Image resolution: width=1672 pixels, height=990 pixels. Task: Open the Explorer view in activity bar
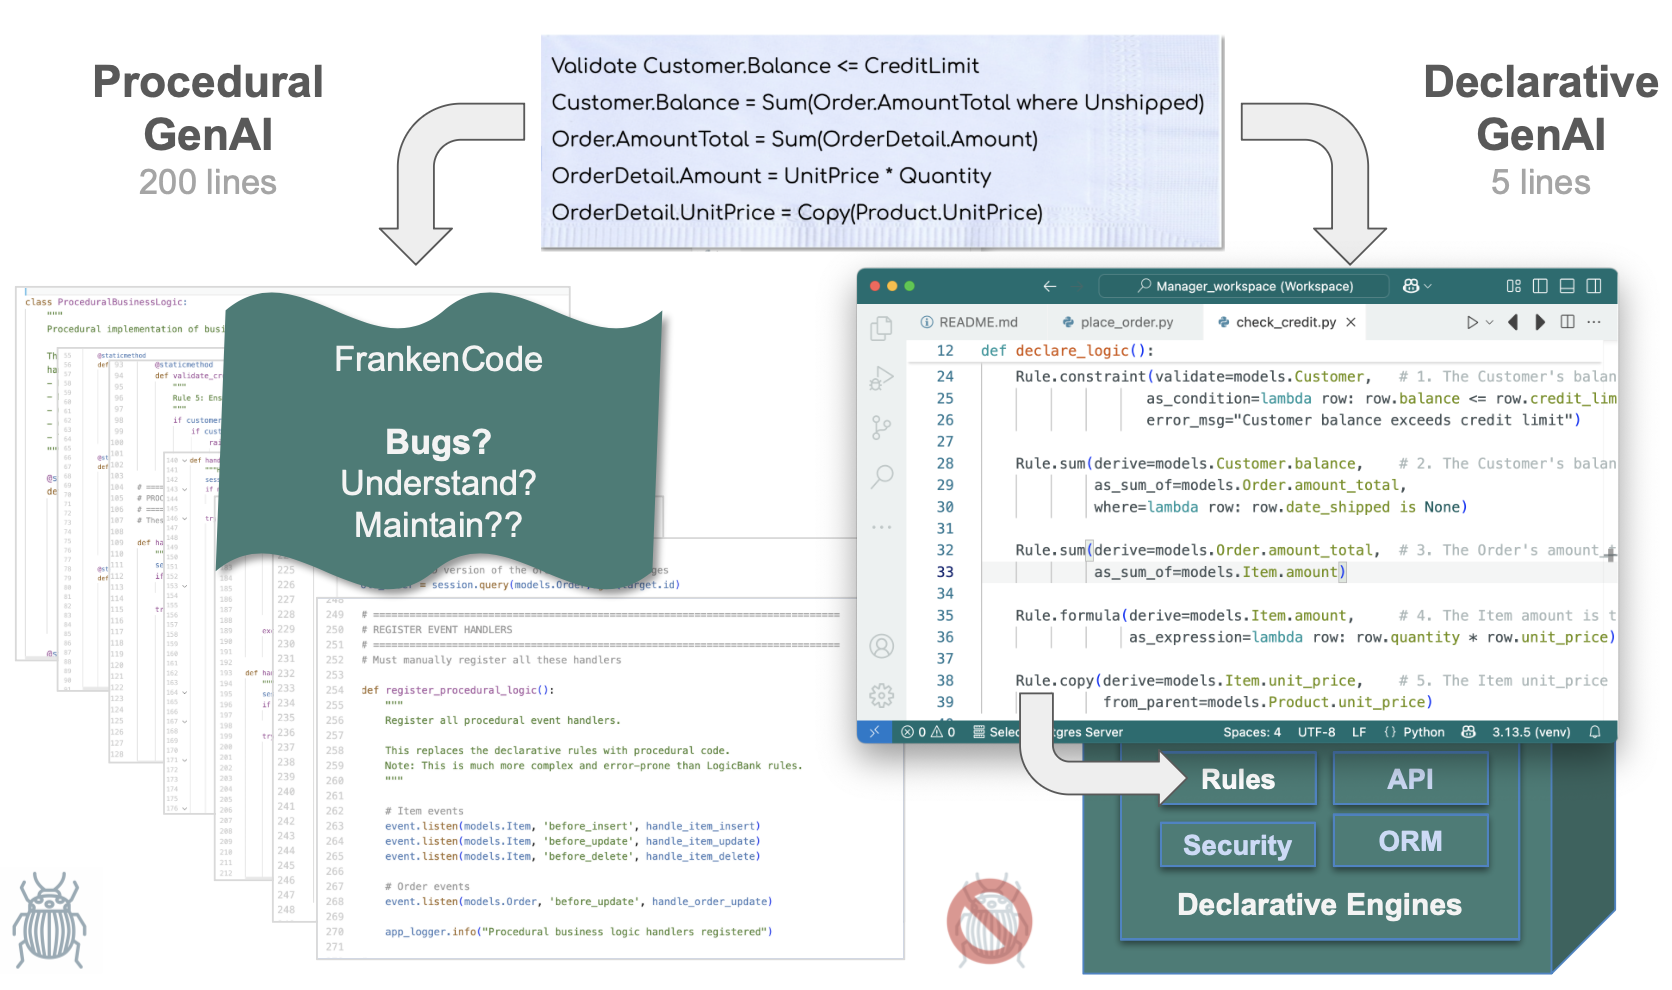click(881, 329)
